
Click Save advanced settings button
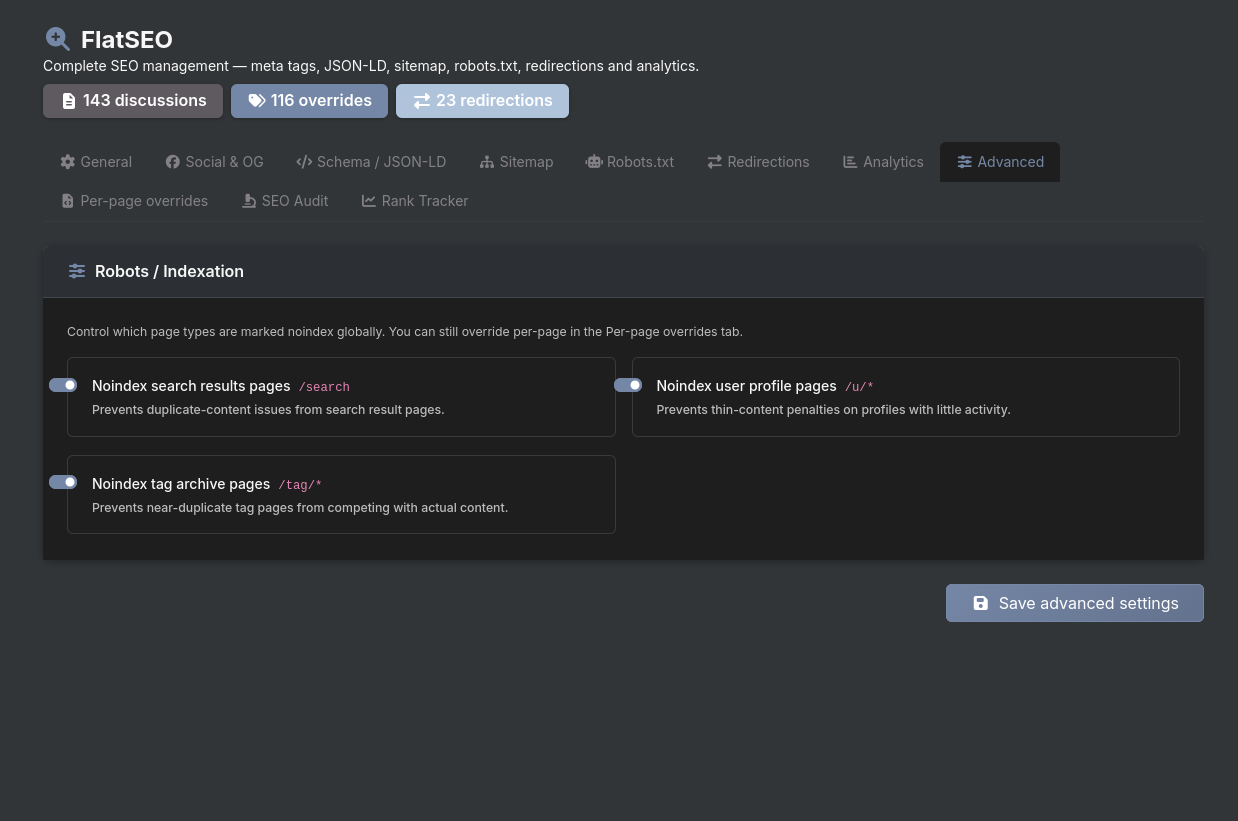pyautogui.click(x=1074, y=603)
